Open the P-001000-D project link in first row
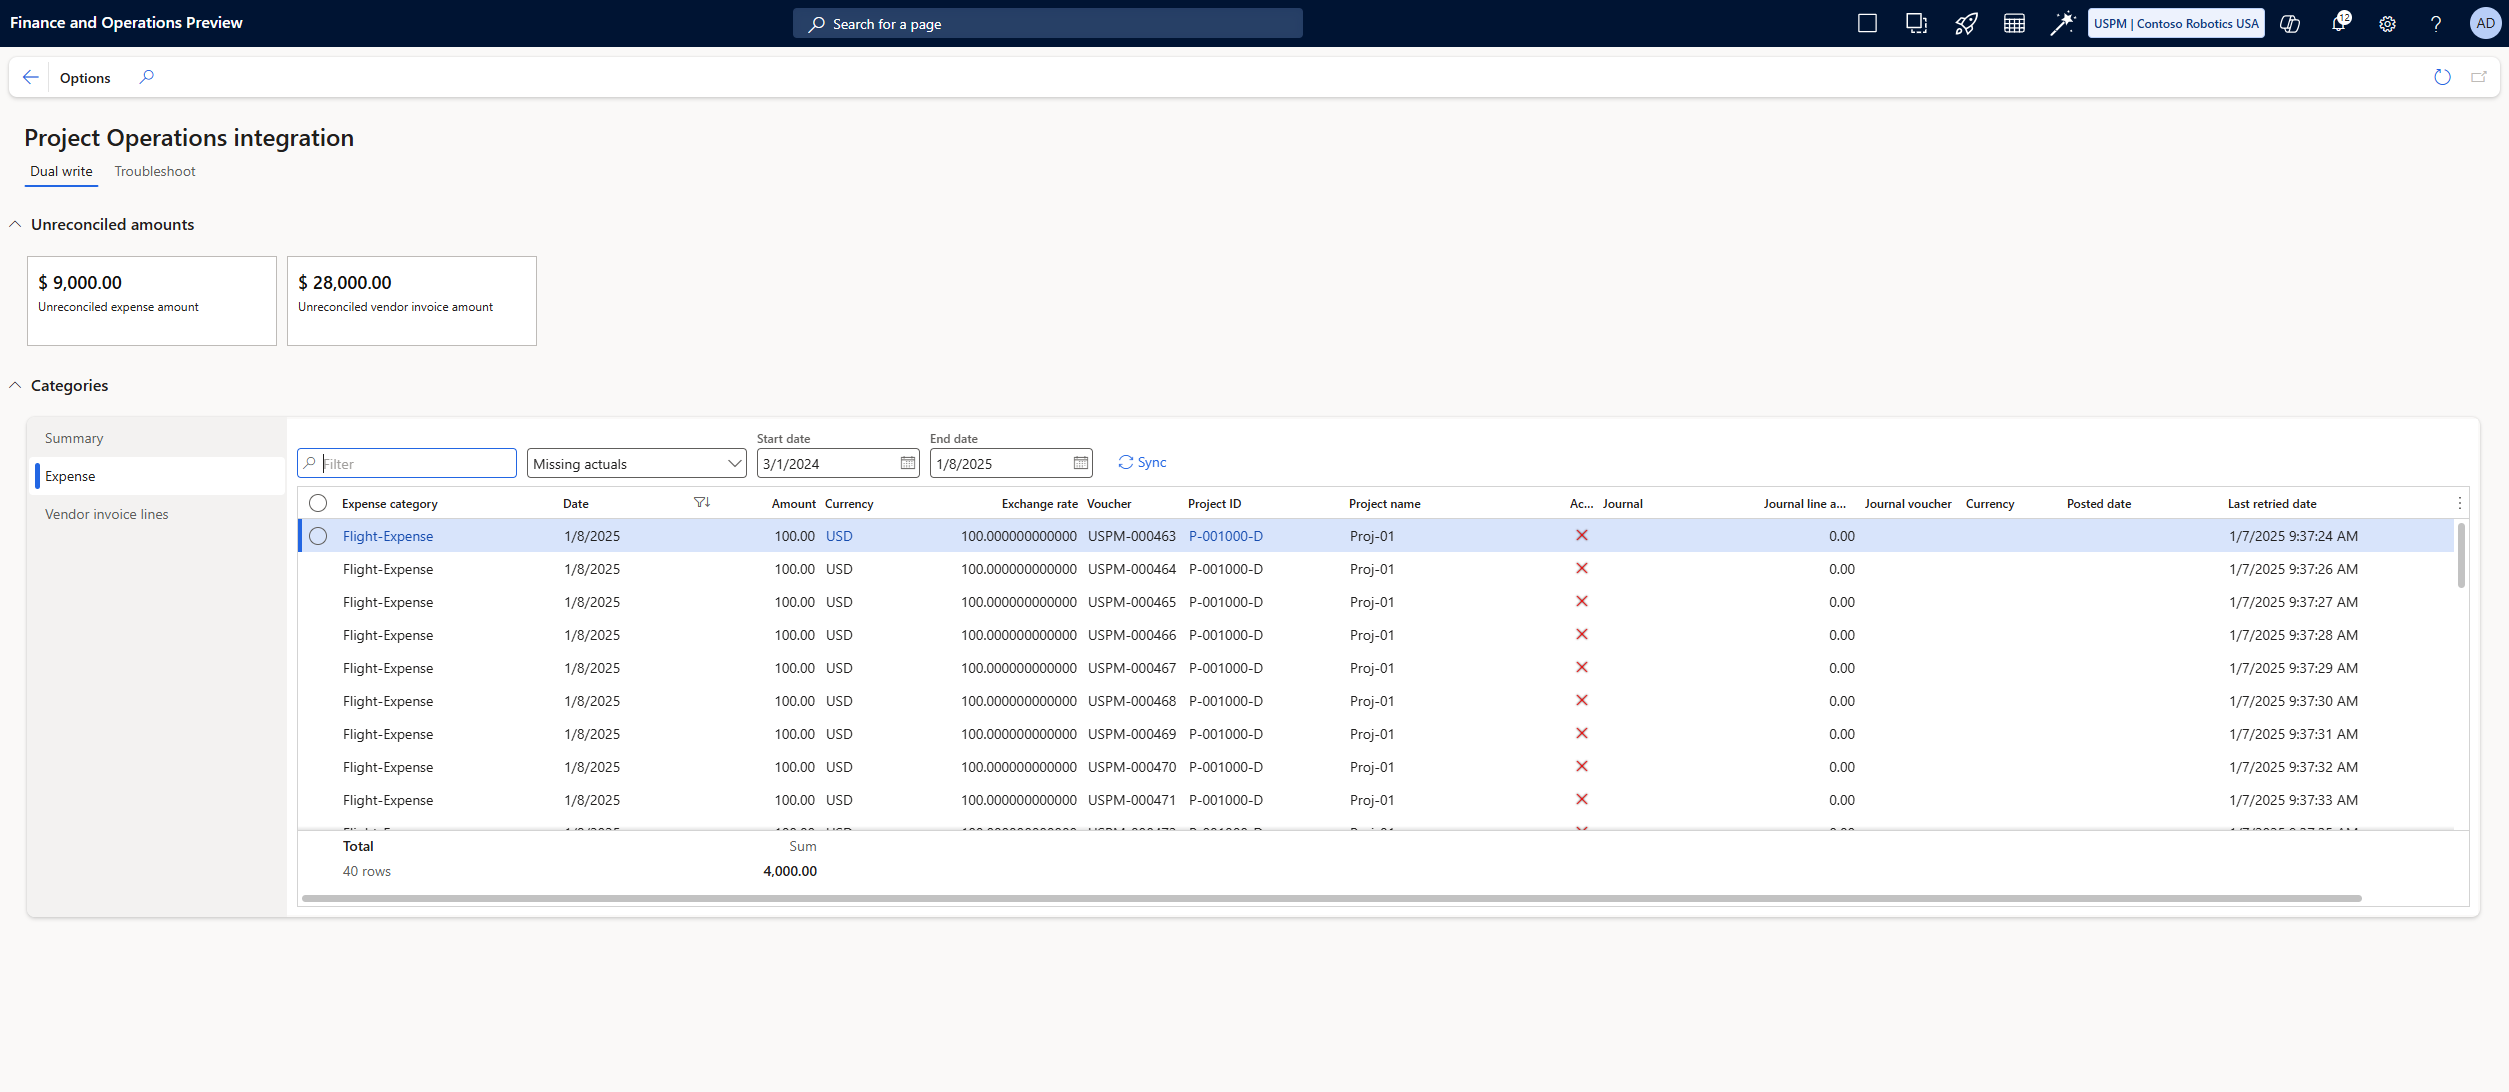The width and height of the screenshot is (2509, 1092). pyautogui.click(x=1226, y=536)
